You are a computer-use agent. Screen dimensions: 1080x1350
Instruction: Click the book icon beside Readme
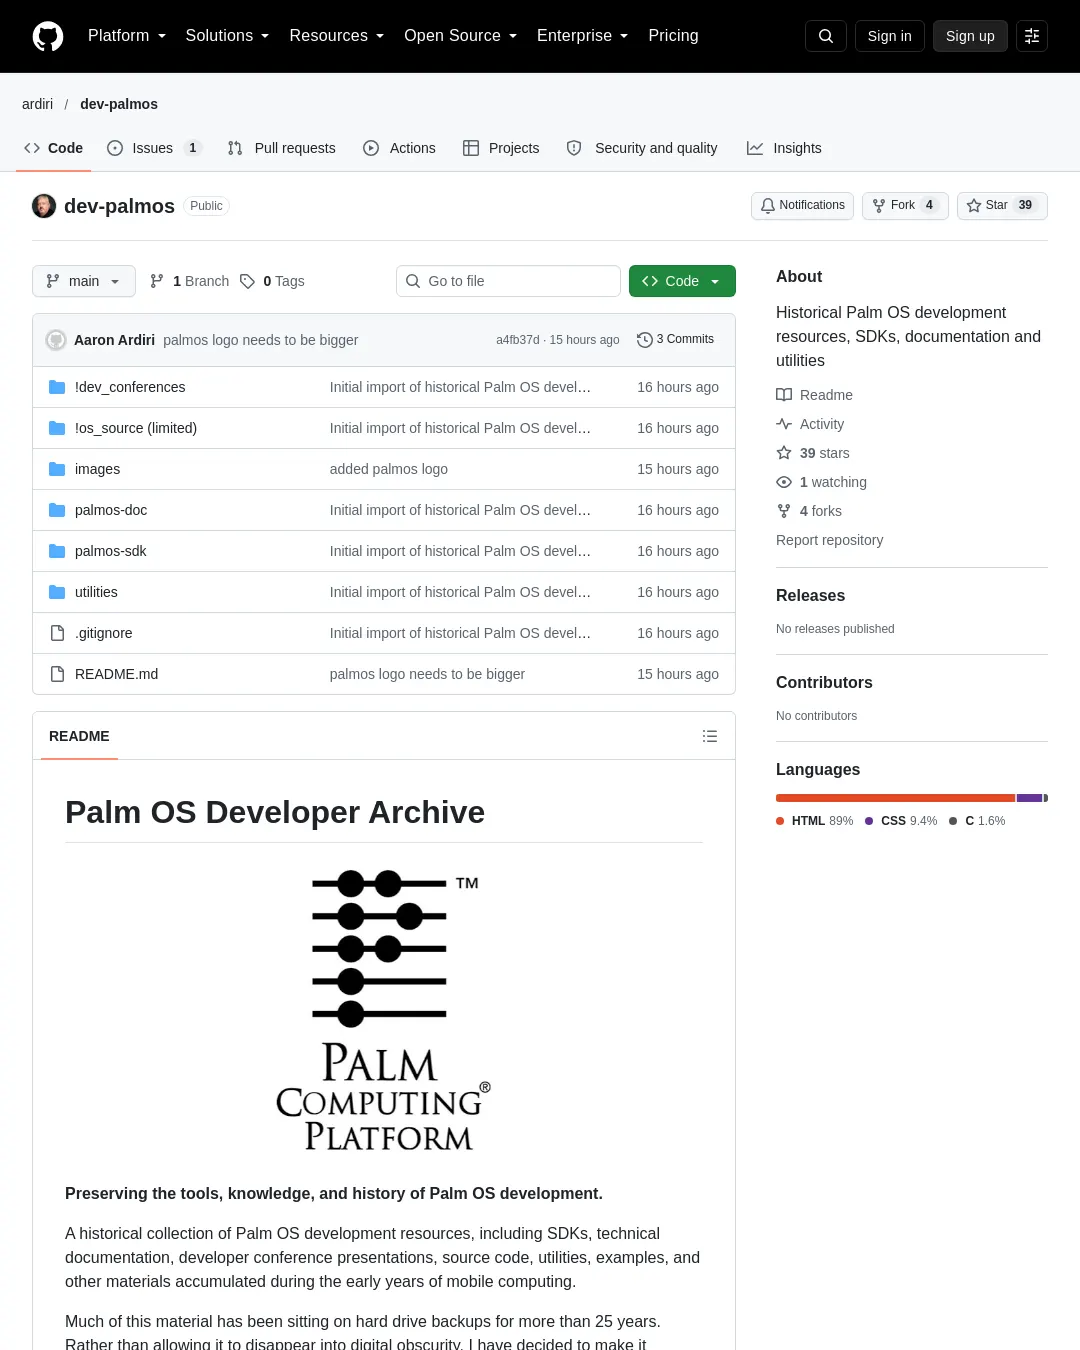(784, 395)
